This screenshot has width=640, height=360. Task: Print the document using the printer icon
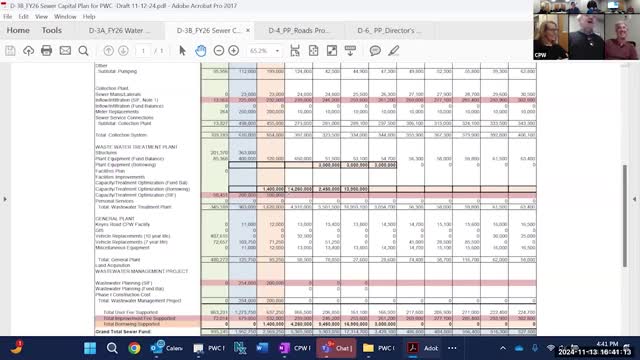(47, 51)
